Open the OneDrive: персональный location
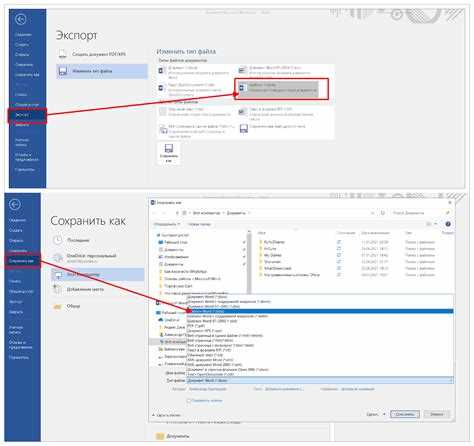Viewport: 474px width, 446px height. pos(97,258)
